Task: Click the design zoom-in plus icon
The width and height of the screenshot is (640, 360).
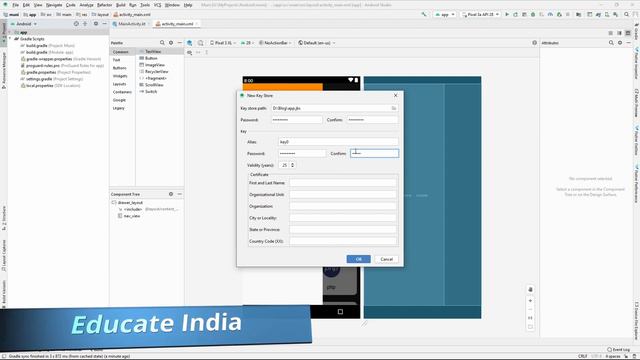Action: pyautogui.click(x=530, y=301)
